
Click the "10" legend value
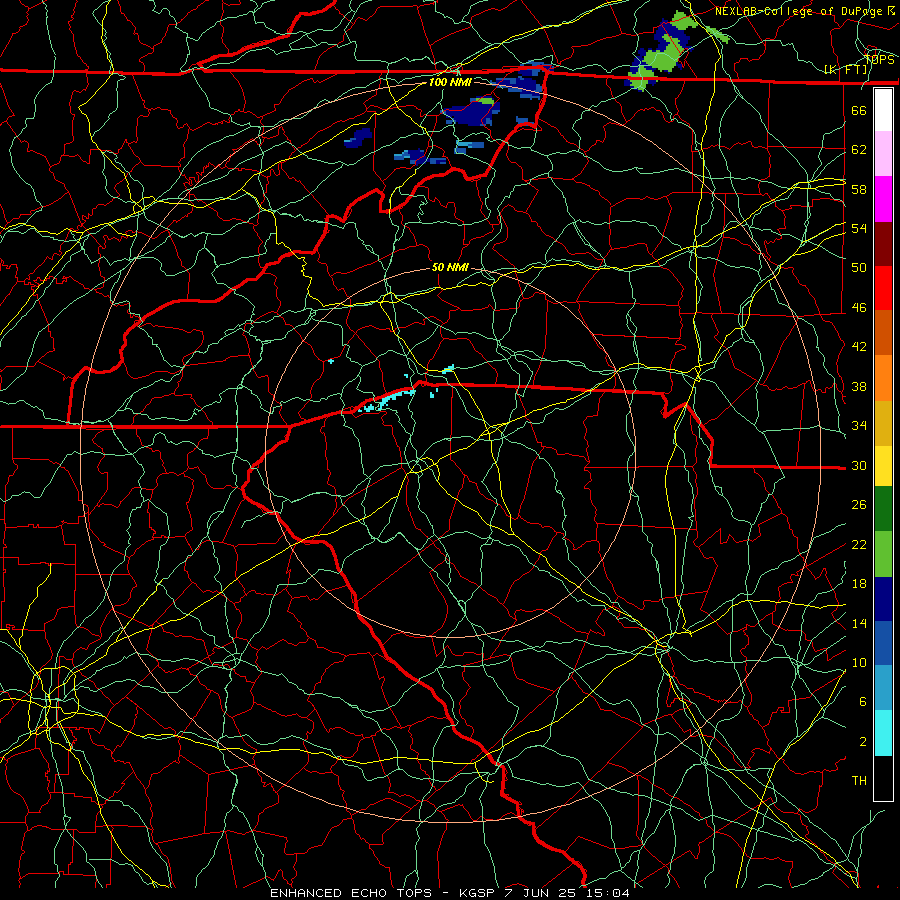click(859, 662)
